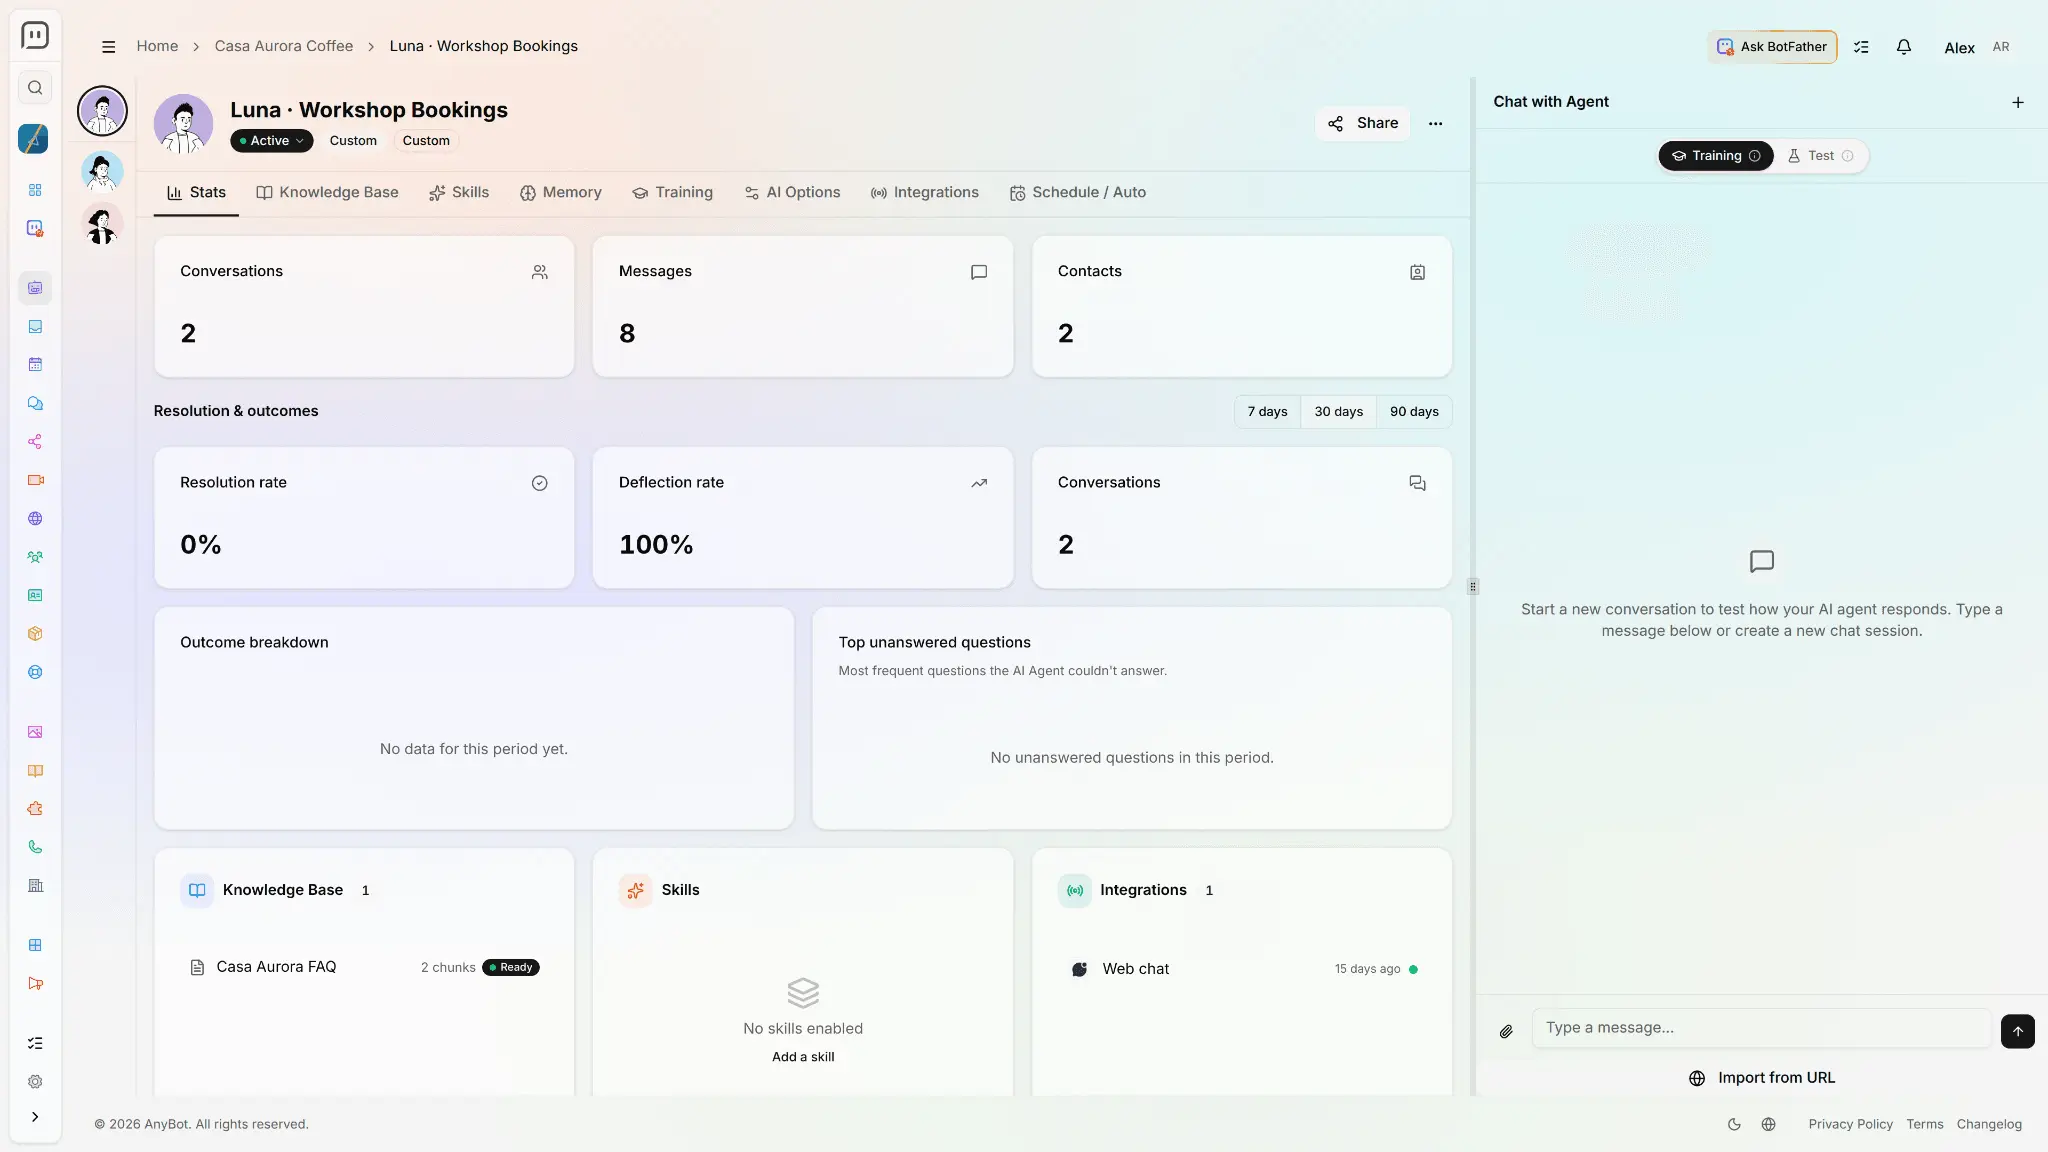This screenshot has width=2048, height=1152.
Task: Select the 7 days range
Action: (x=1267, y=412)
